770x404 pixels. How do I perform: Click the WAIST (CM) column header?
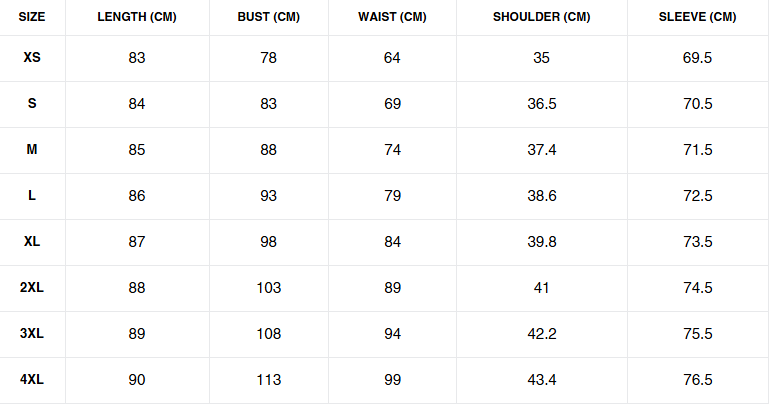(392, 17)
